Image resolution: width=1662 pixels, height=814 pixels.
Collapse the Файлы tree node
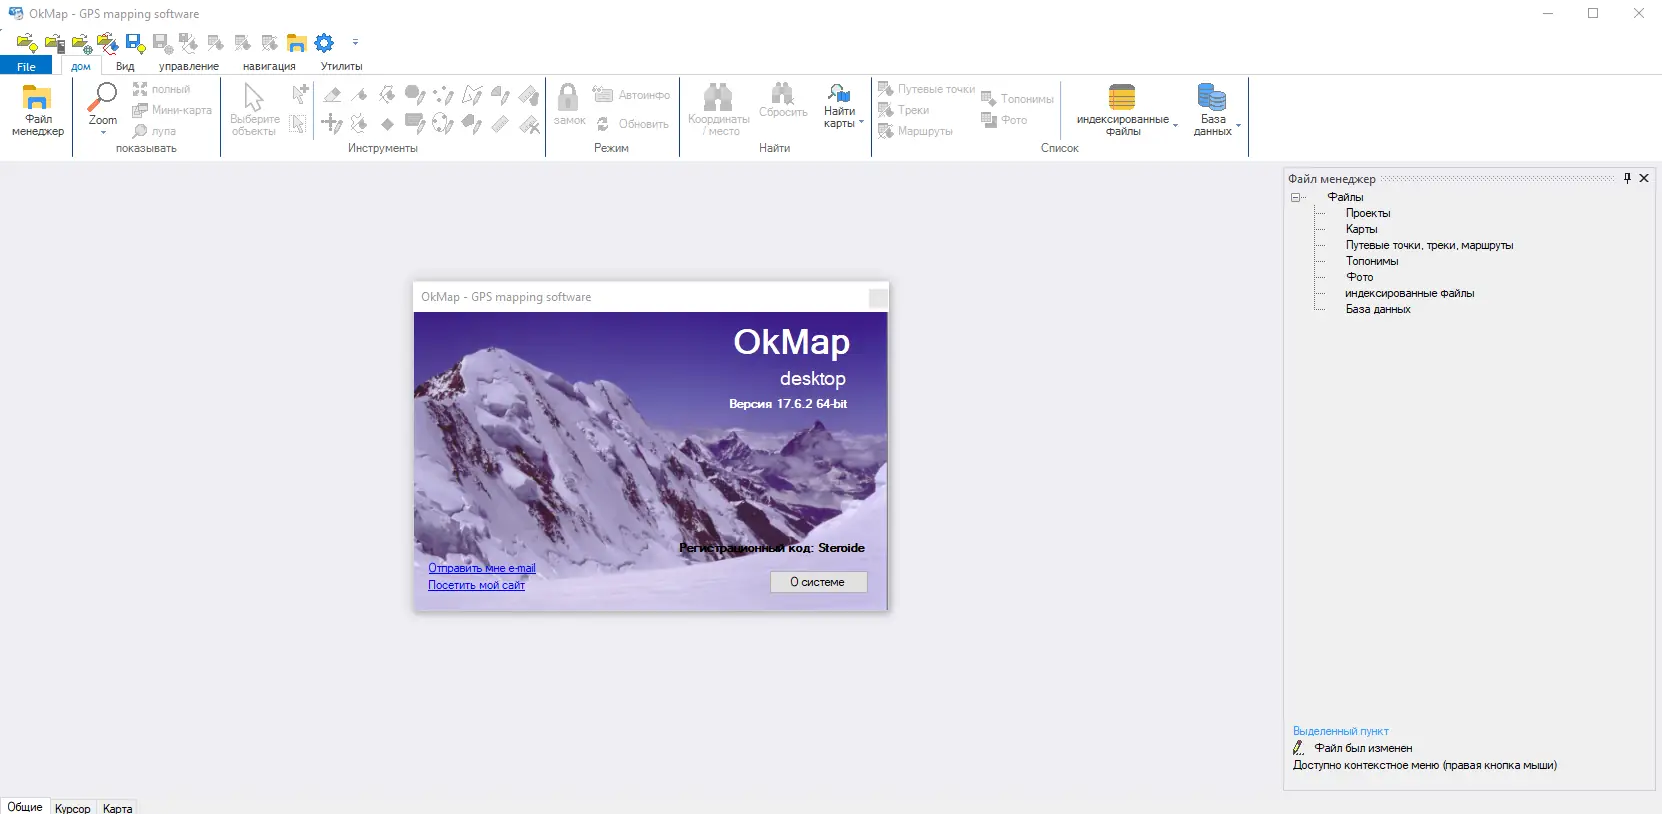[1296, 197]
